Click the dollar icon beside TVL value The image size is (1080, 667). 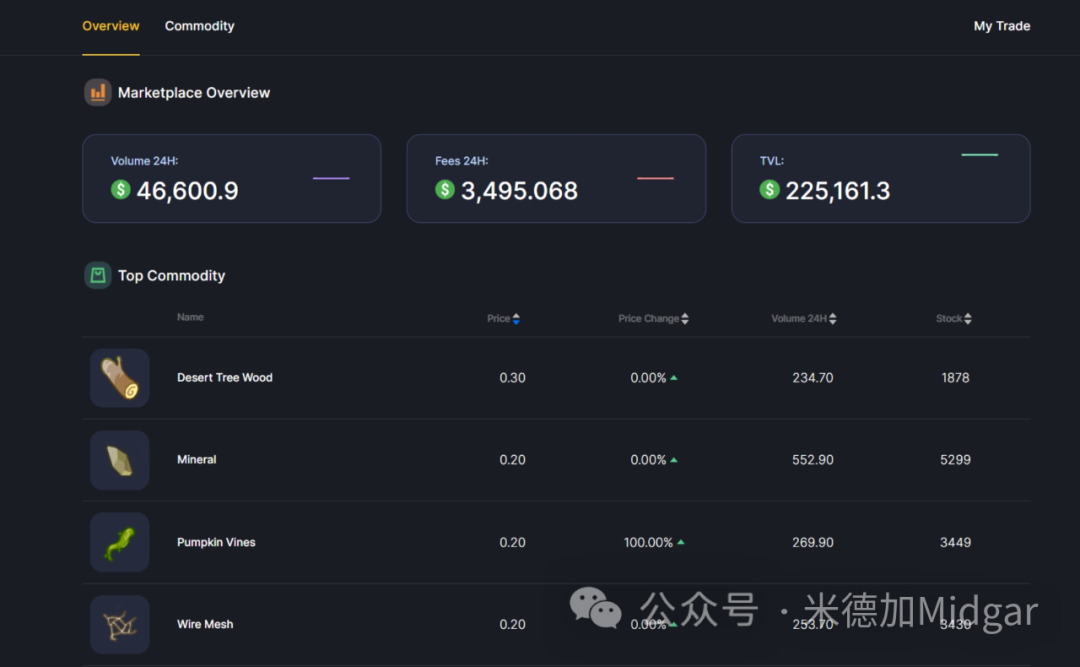click(x=769, y=190)
